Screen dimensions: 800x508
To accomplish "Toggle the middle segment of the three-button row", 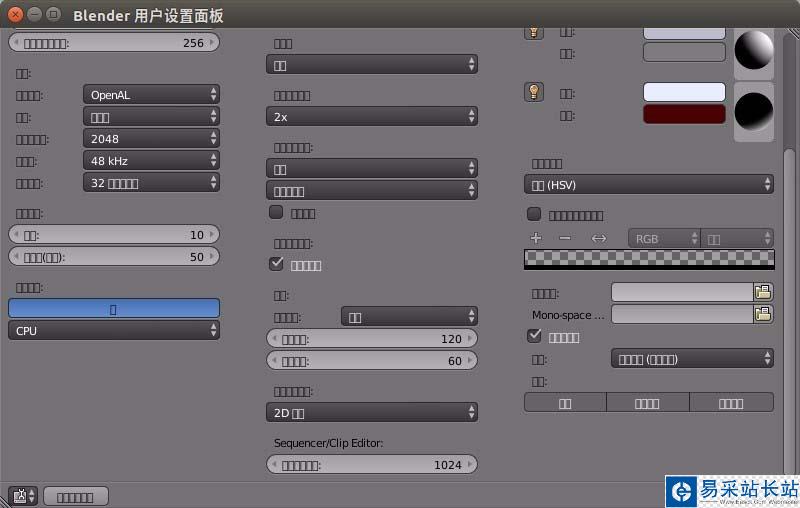I will coord(648,402).
